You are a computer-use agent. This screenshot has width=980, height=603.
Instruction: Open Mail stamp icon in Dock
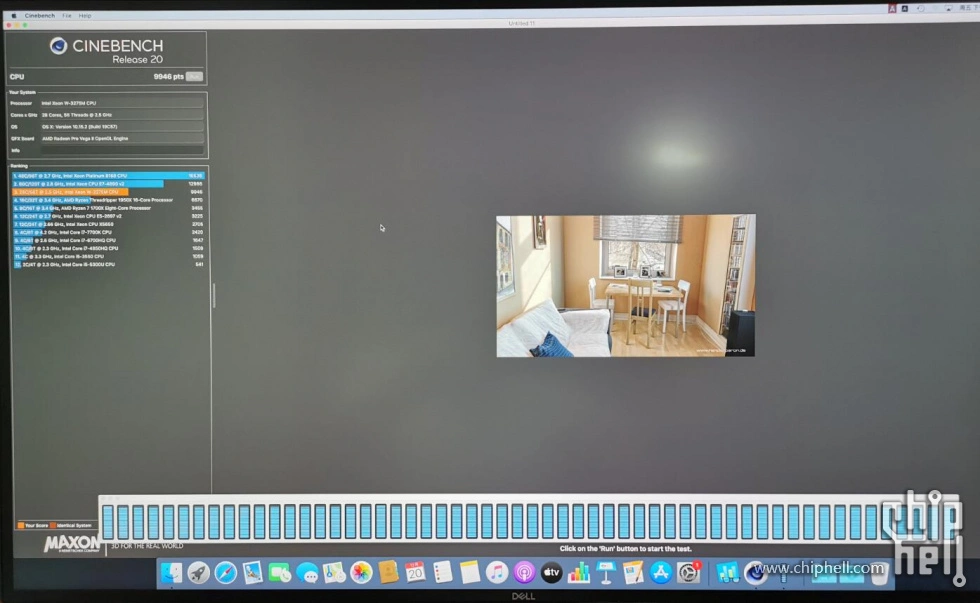coord(252,572)
